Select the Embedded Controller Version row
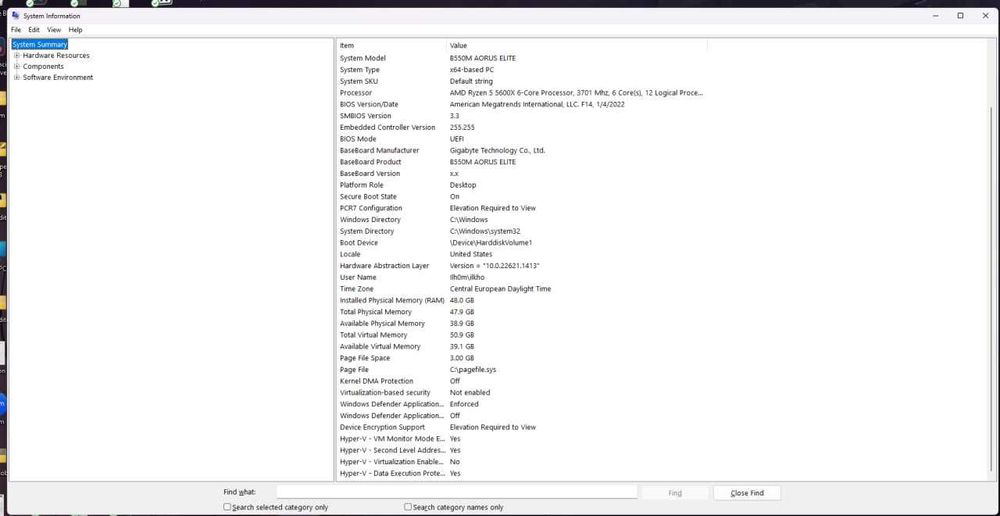Image resolution: width=1000 pixels, height=516 pixels. pos(522,127)
